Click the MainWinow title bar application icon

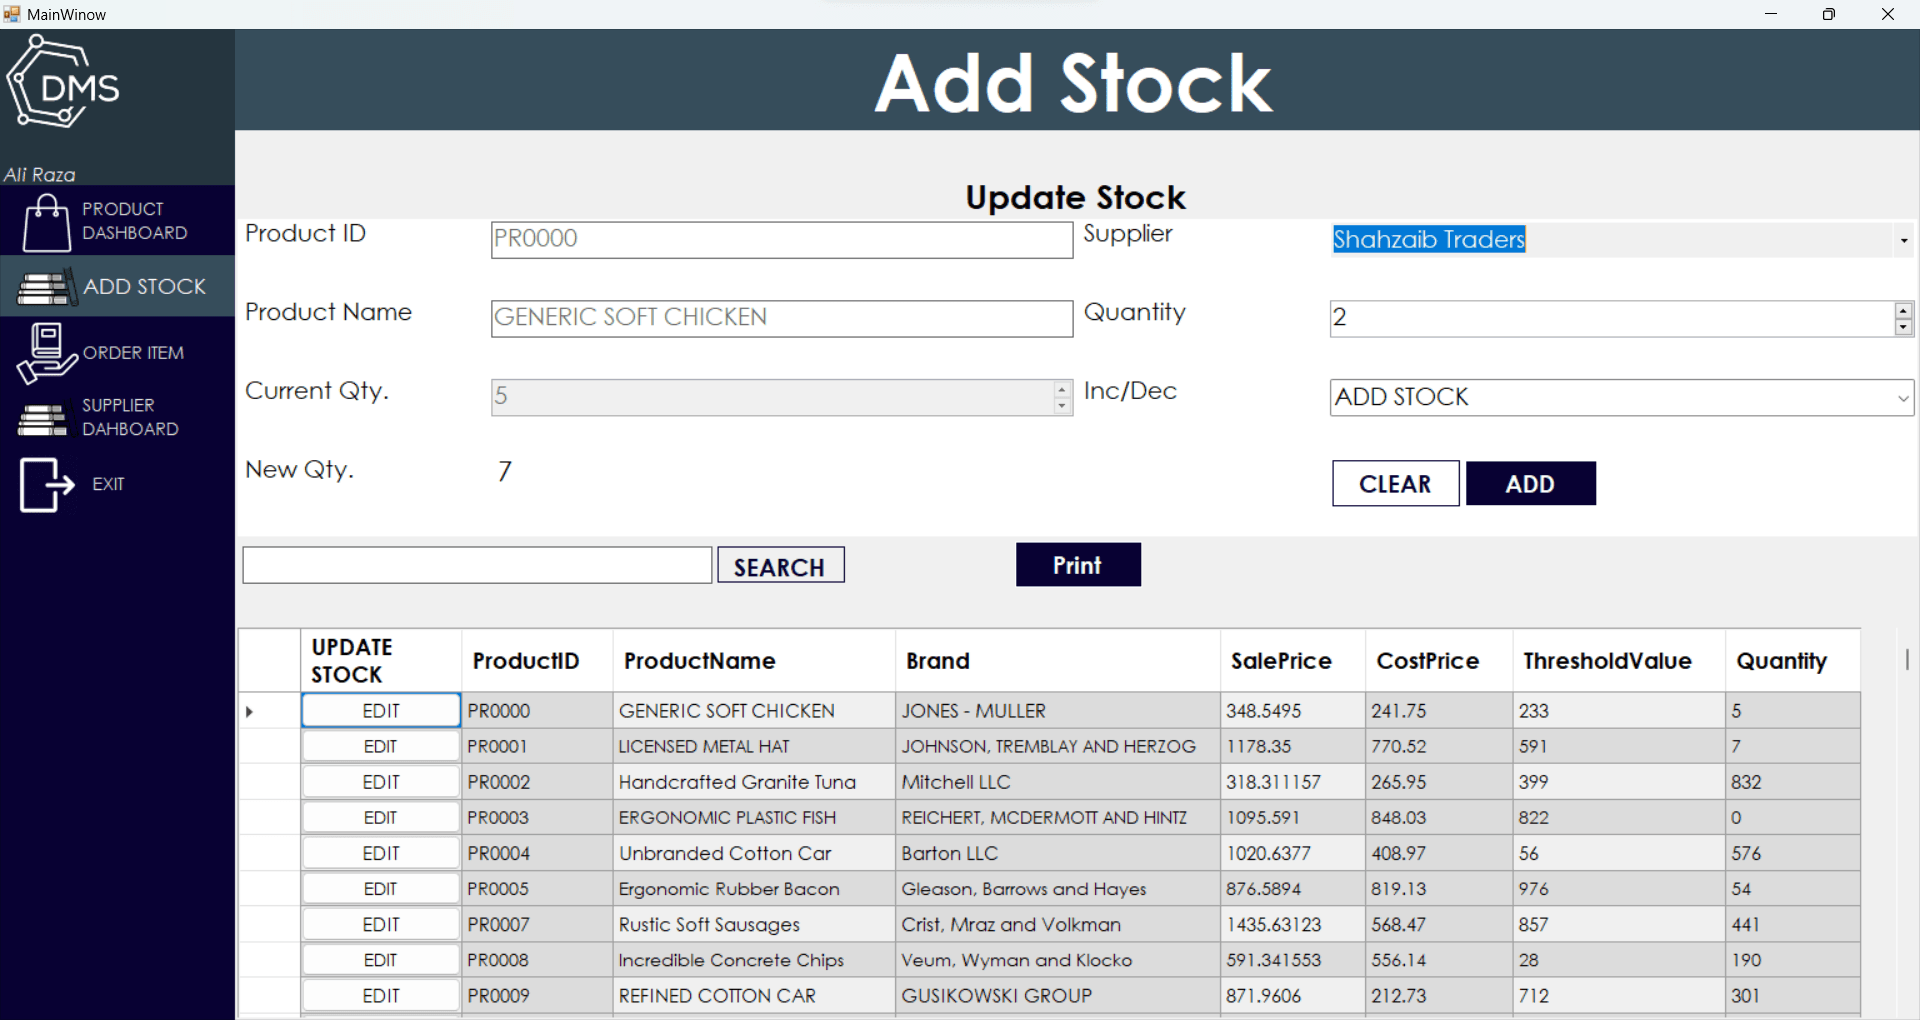[x=11, y=14]
